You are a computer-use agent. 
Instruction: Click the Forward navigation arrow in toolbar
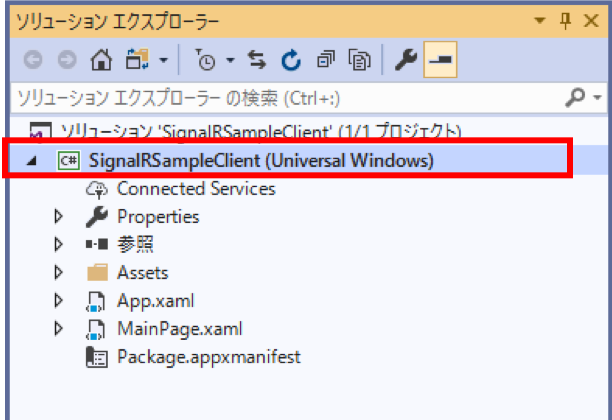pyautogui.click(x=67, y=60)
